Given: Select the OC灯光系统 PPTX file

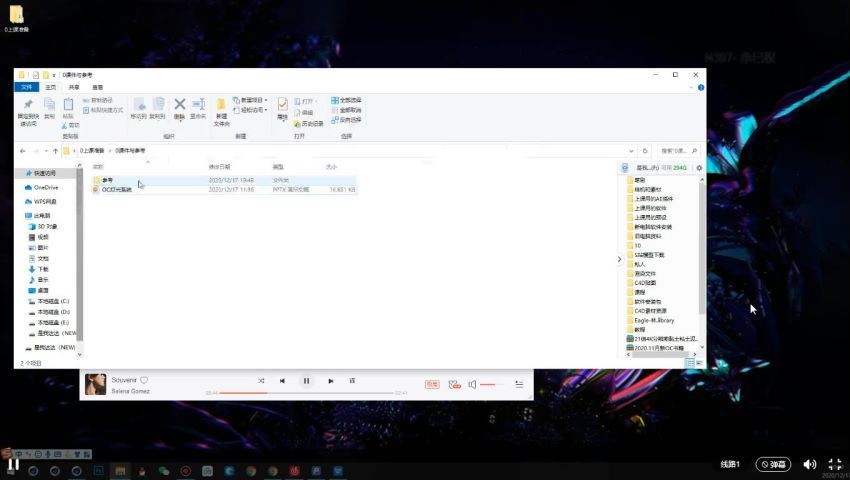Looking at the screenshot, I should [x=224, y=190].
